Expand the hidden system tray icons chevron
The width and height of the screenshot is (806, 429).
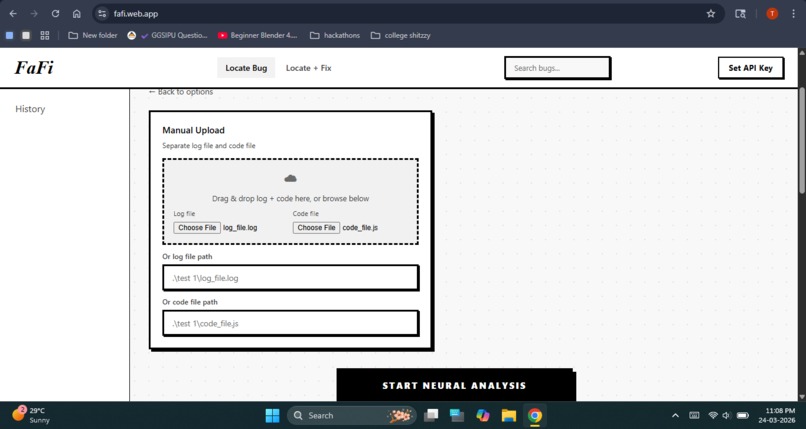click(675, 415)
